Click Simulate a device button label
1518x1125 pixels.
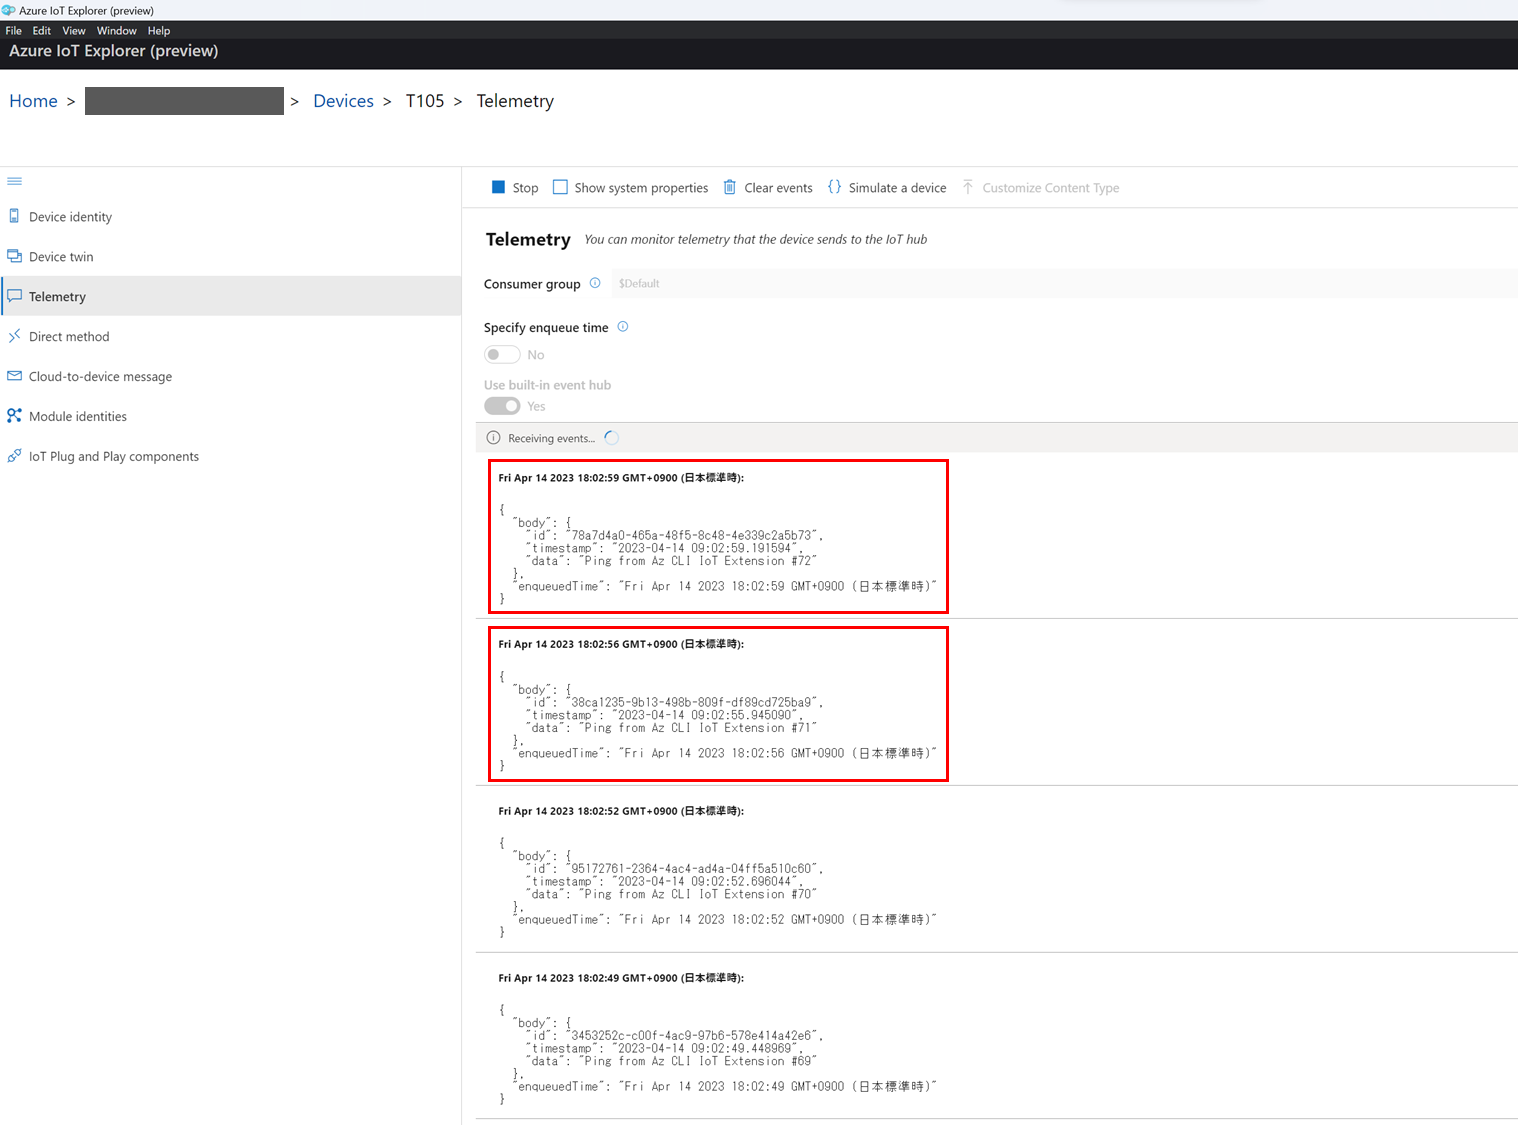click(897, 188)
